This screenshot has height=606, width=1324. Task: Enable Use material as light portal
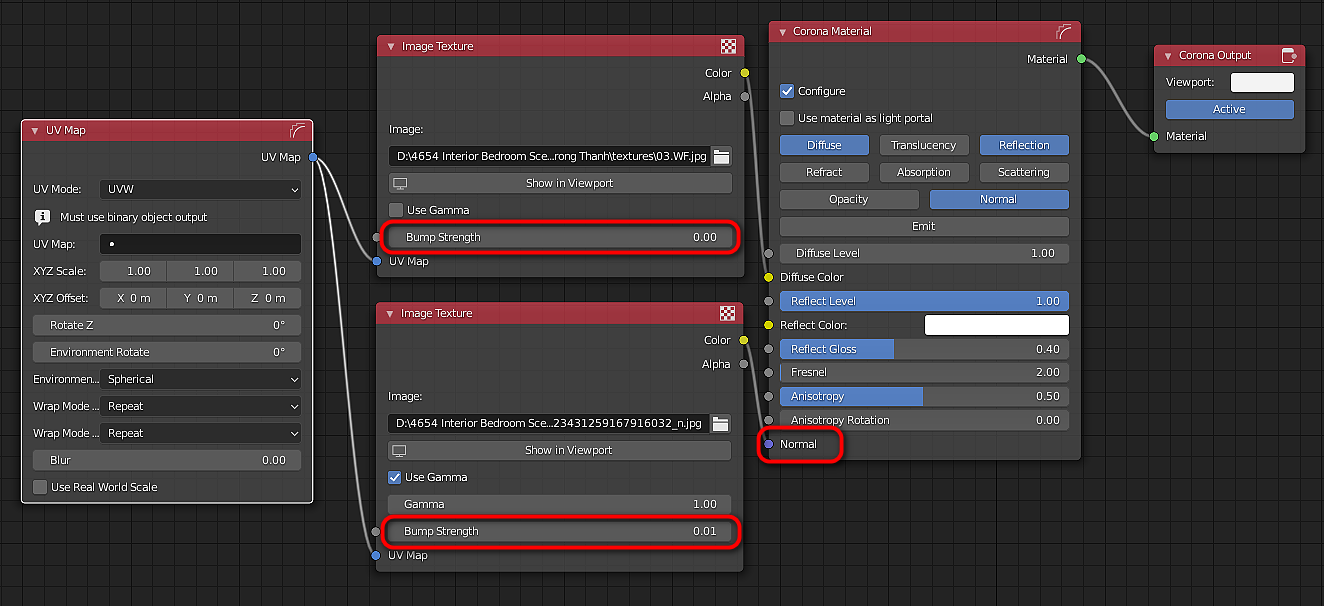click(787, 118)
